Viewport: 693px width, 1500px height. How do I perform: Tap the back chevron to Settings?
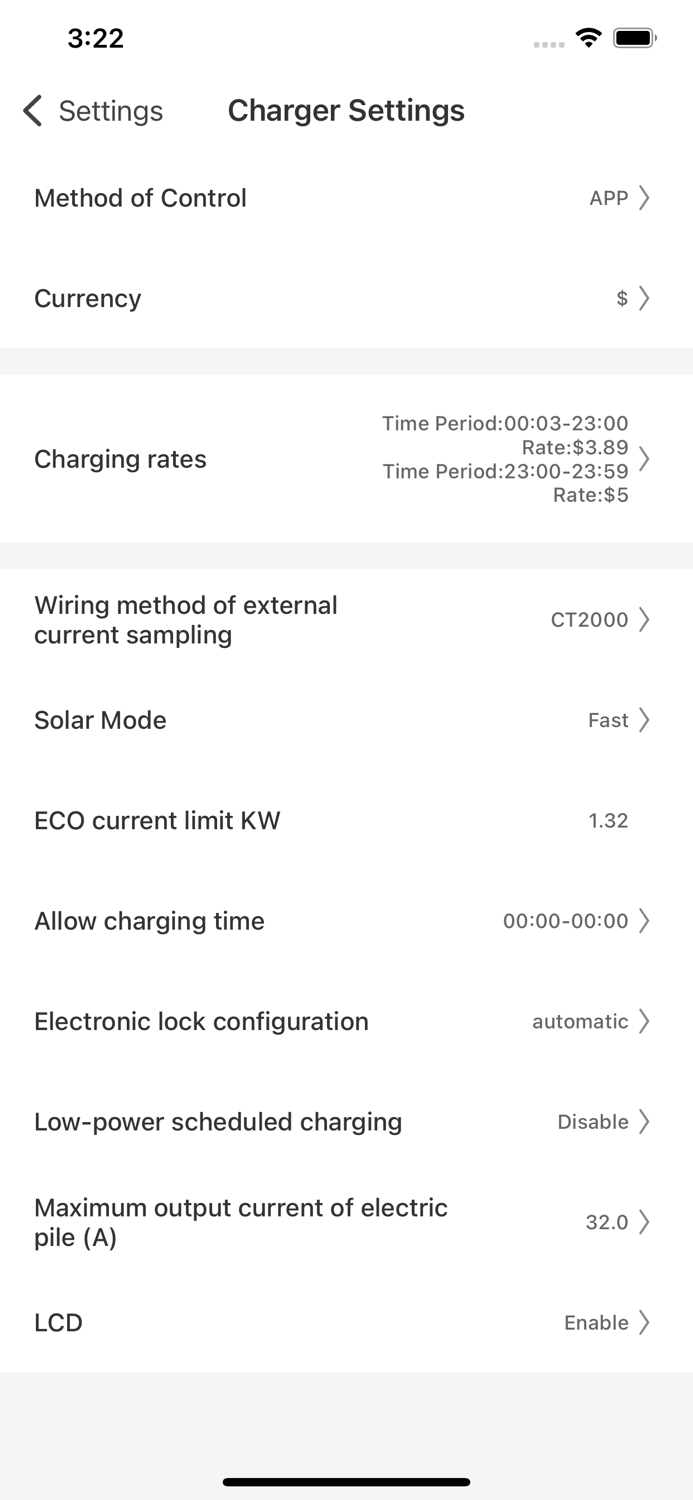click(x=31, y=111)
